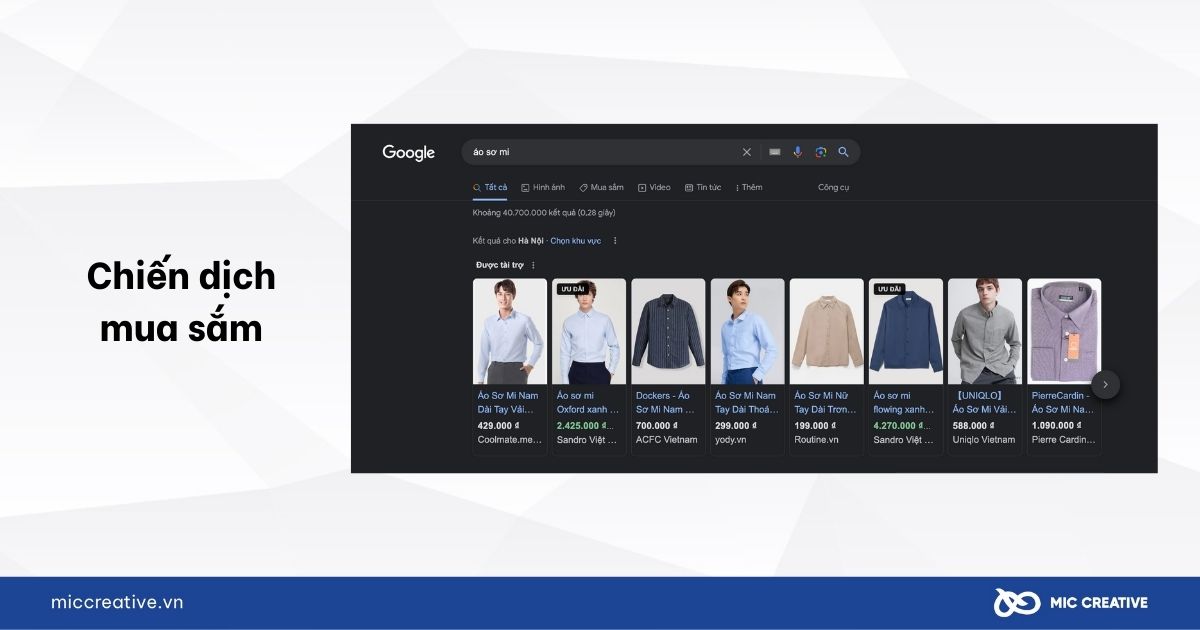Start voice search with the microphone icon
Screen dimensions: 1200x630
797,152
